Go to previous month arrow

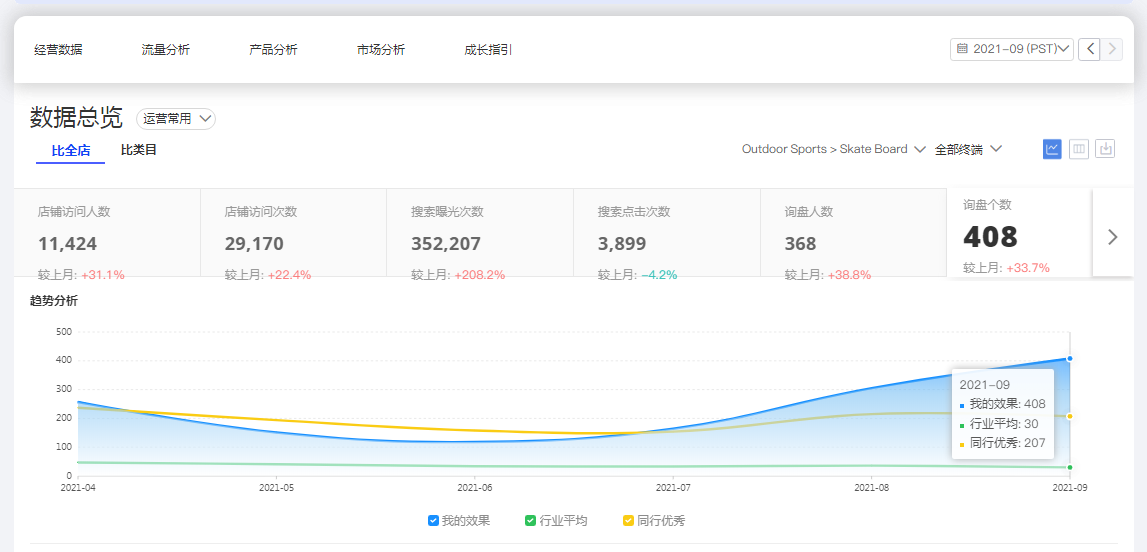pos(1089,49)
